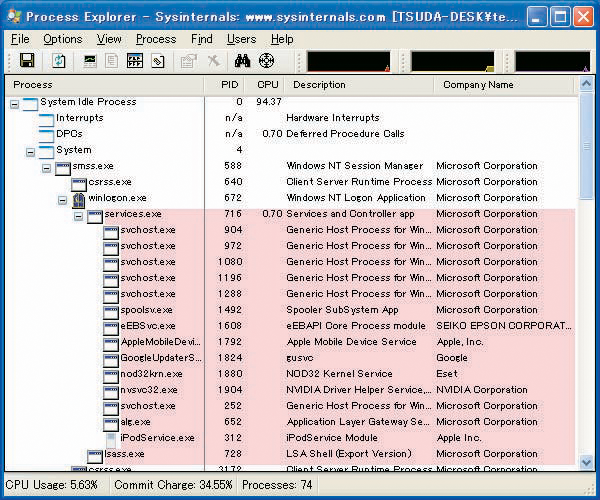
Task: Open the Find menu
Action: coord(202,39)
